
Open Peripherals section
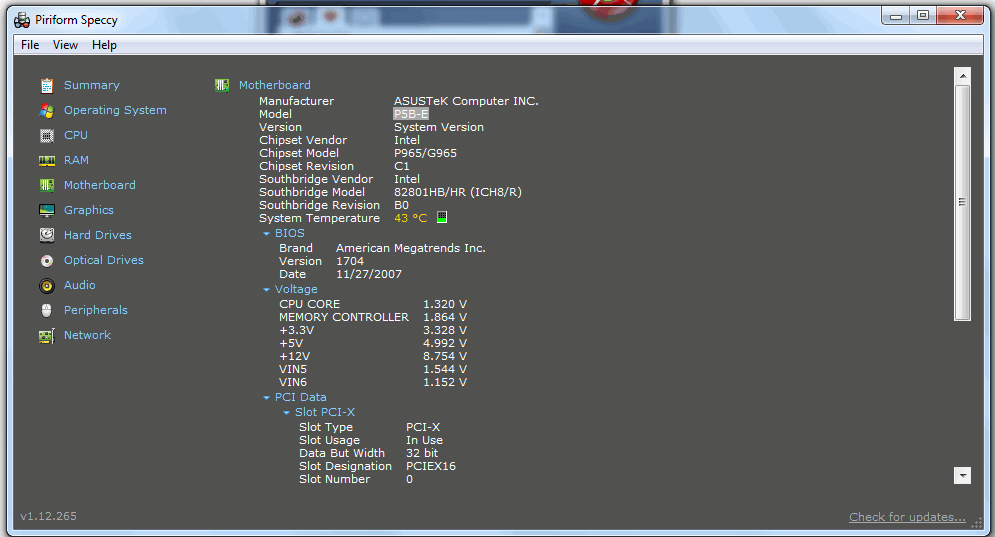pyautogui.click(x=96, y=310)
